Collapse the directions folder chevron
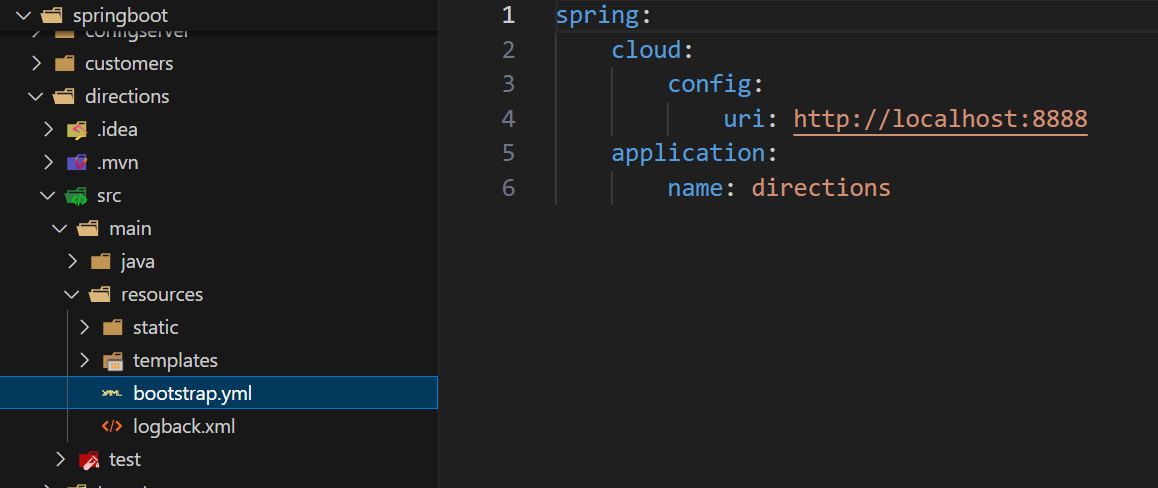Image resolution: width=1158 pixels, height=488 pixels. 36,97
